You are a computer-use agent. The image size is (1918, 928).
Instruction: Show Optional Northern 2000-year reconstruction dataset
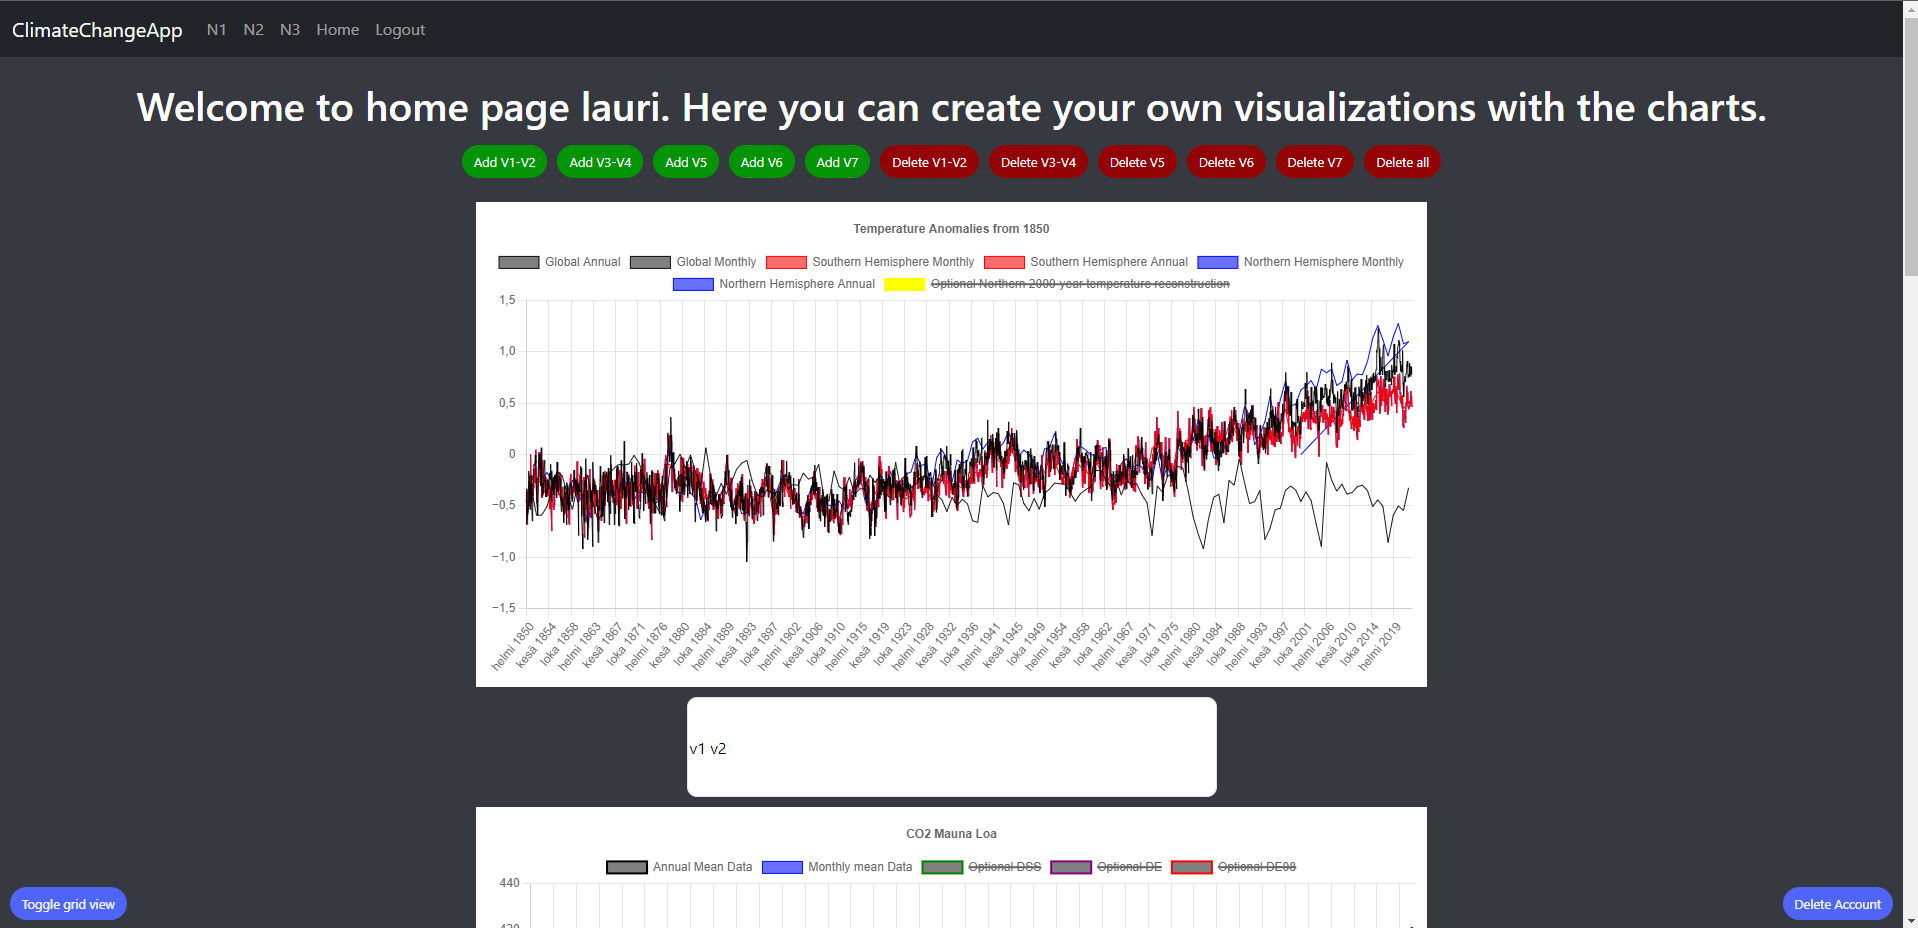point(1057,284)
